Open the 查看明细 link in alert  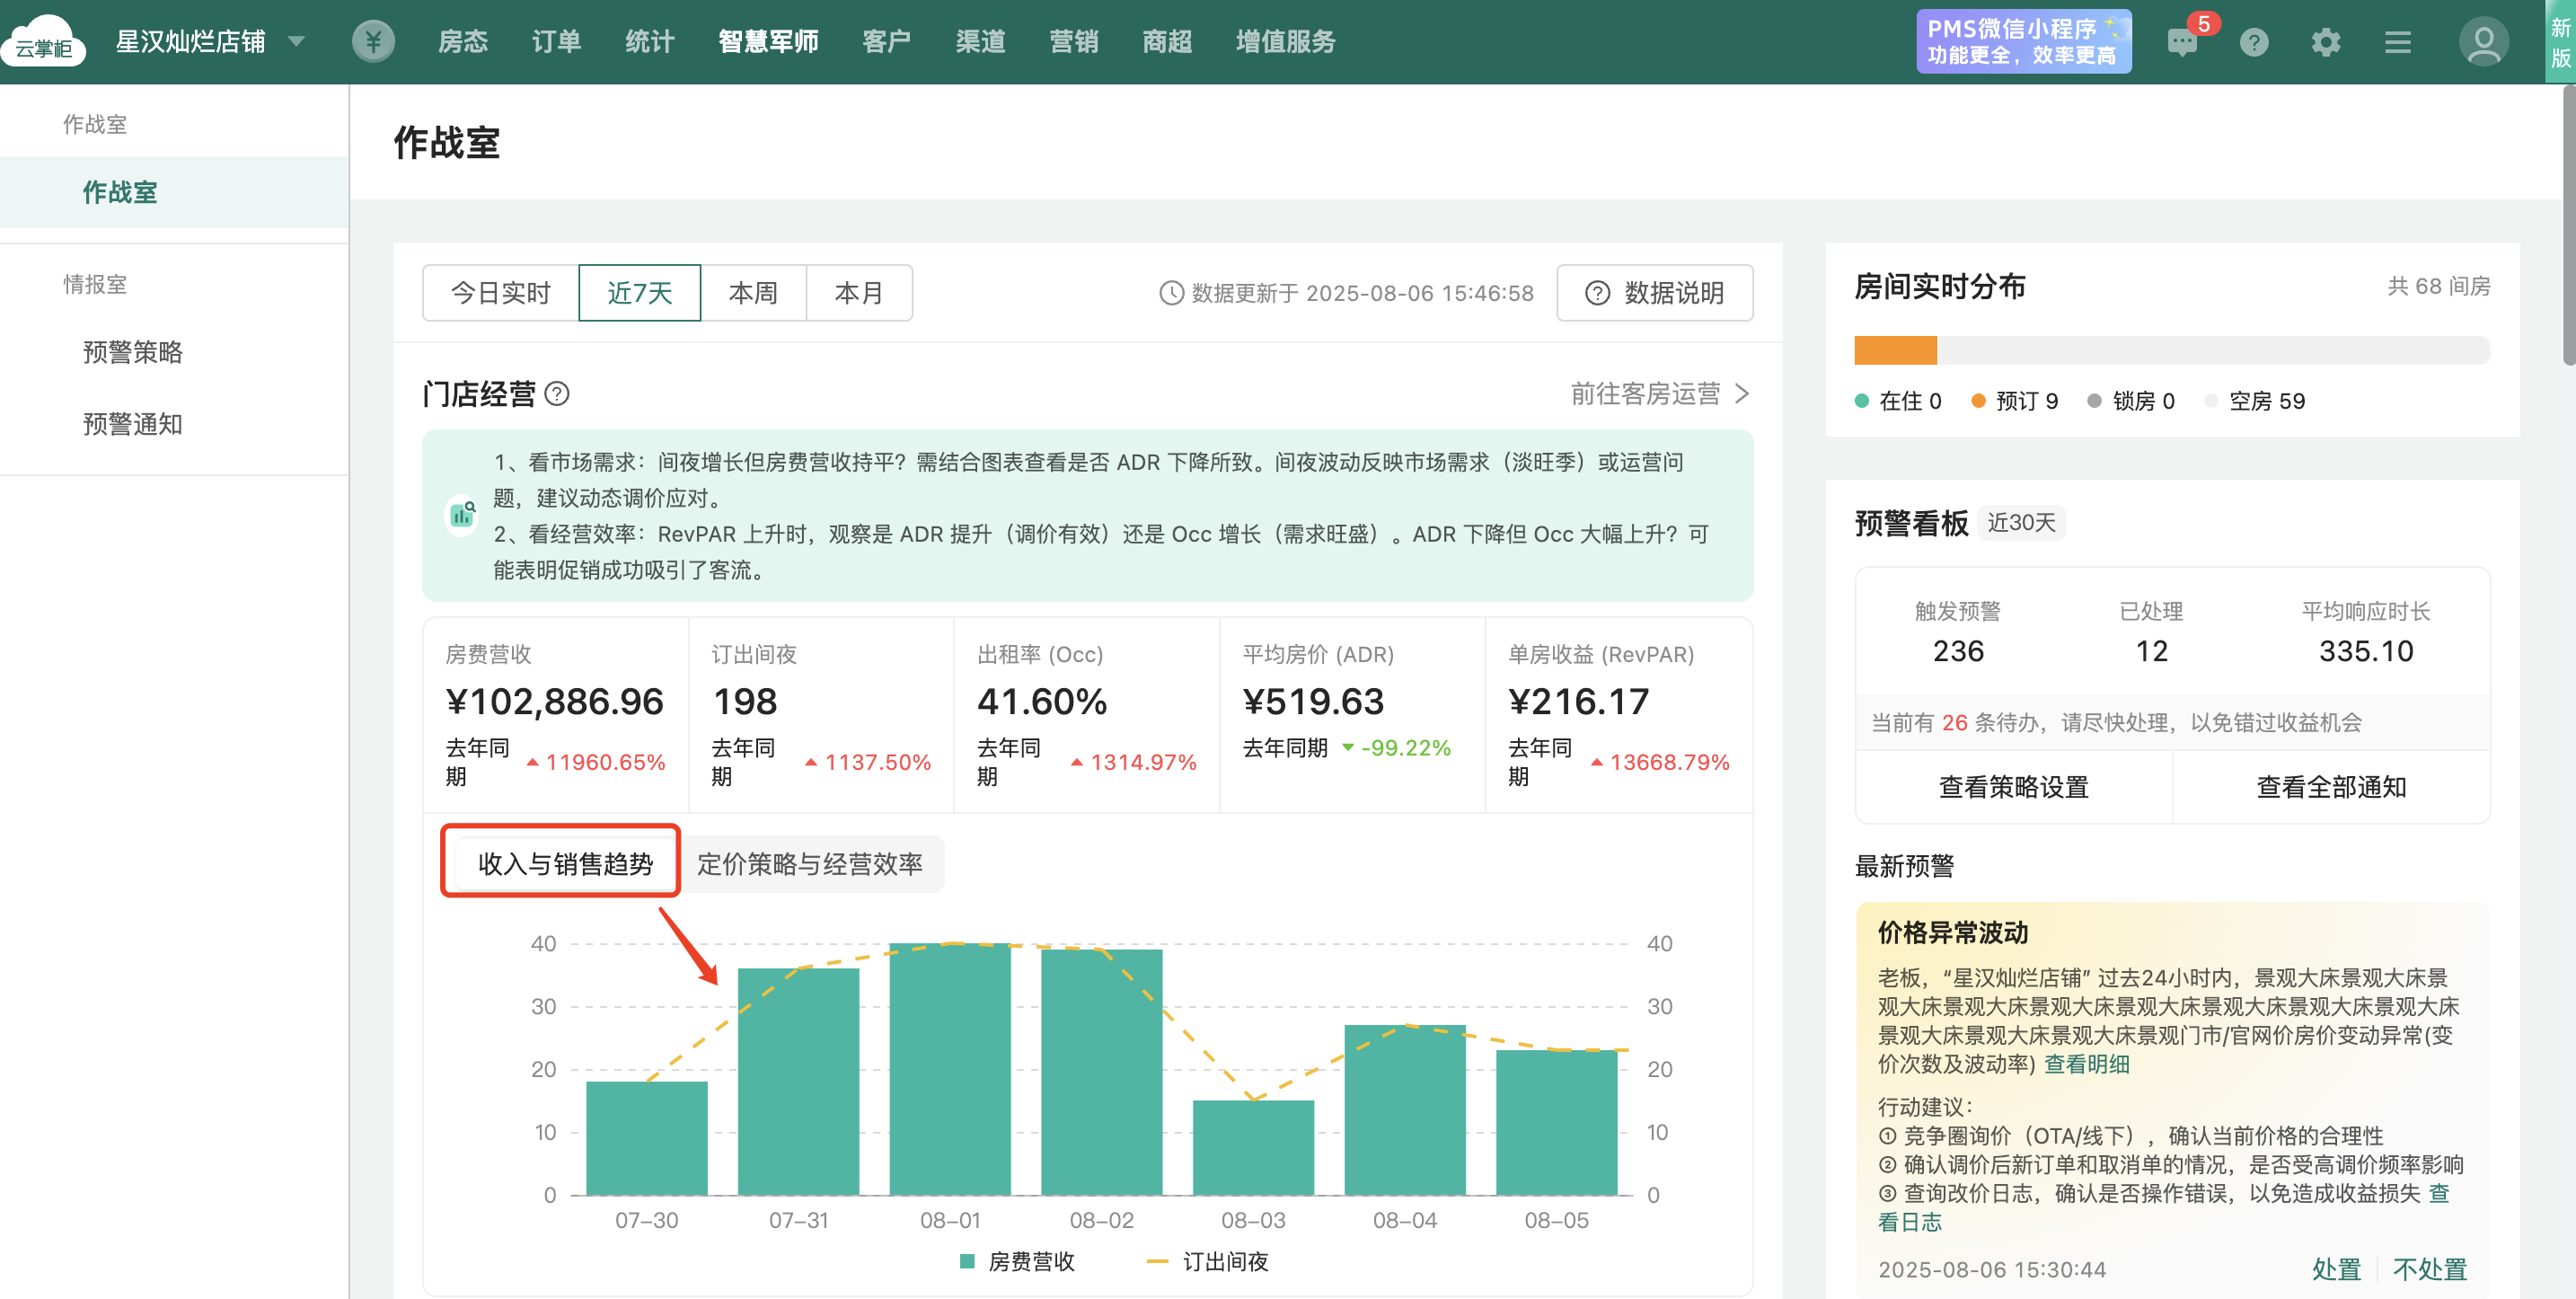pos(2086,1064)
